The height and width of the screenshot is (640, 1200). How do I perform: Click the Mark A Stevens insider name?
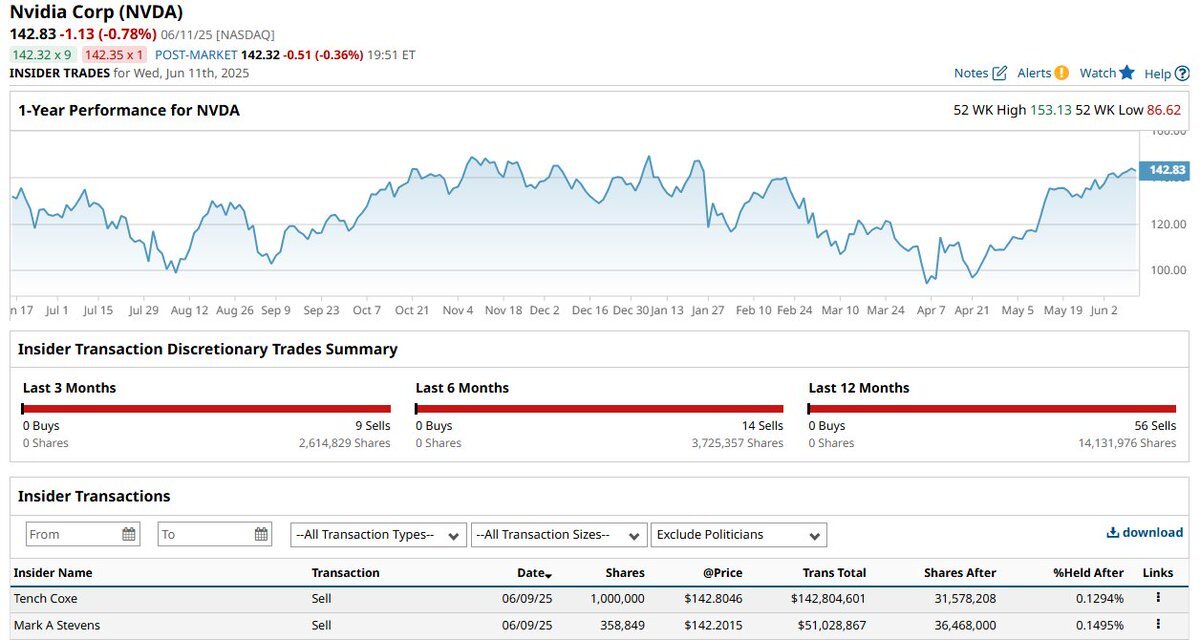coord(57,625)
